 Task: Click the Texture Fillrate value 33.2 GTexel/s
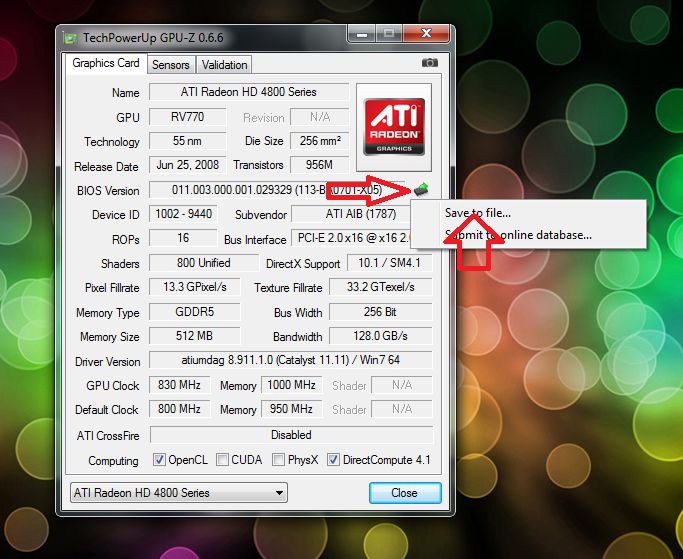click(x=381, y=287)
